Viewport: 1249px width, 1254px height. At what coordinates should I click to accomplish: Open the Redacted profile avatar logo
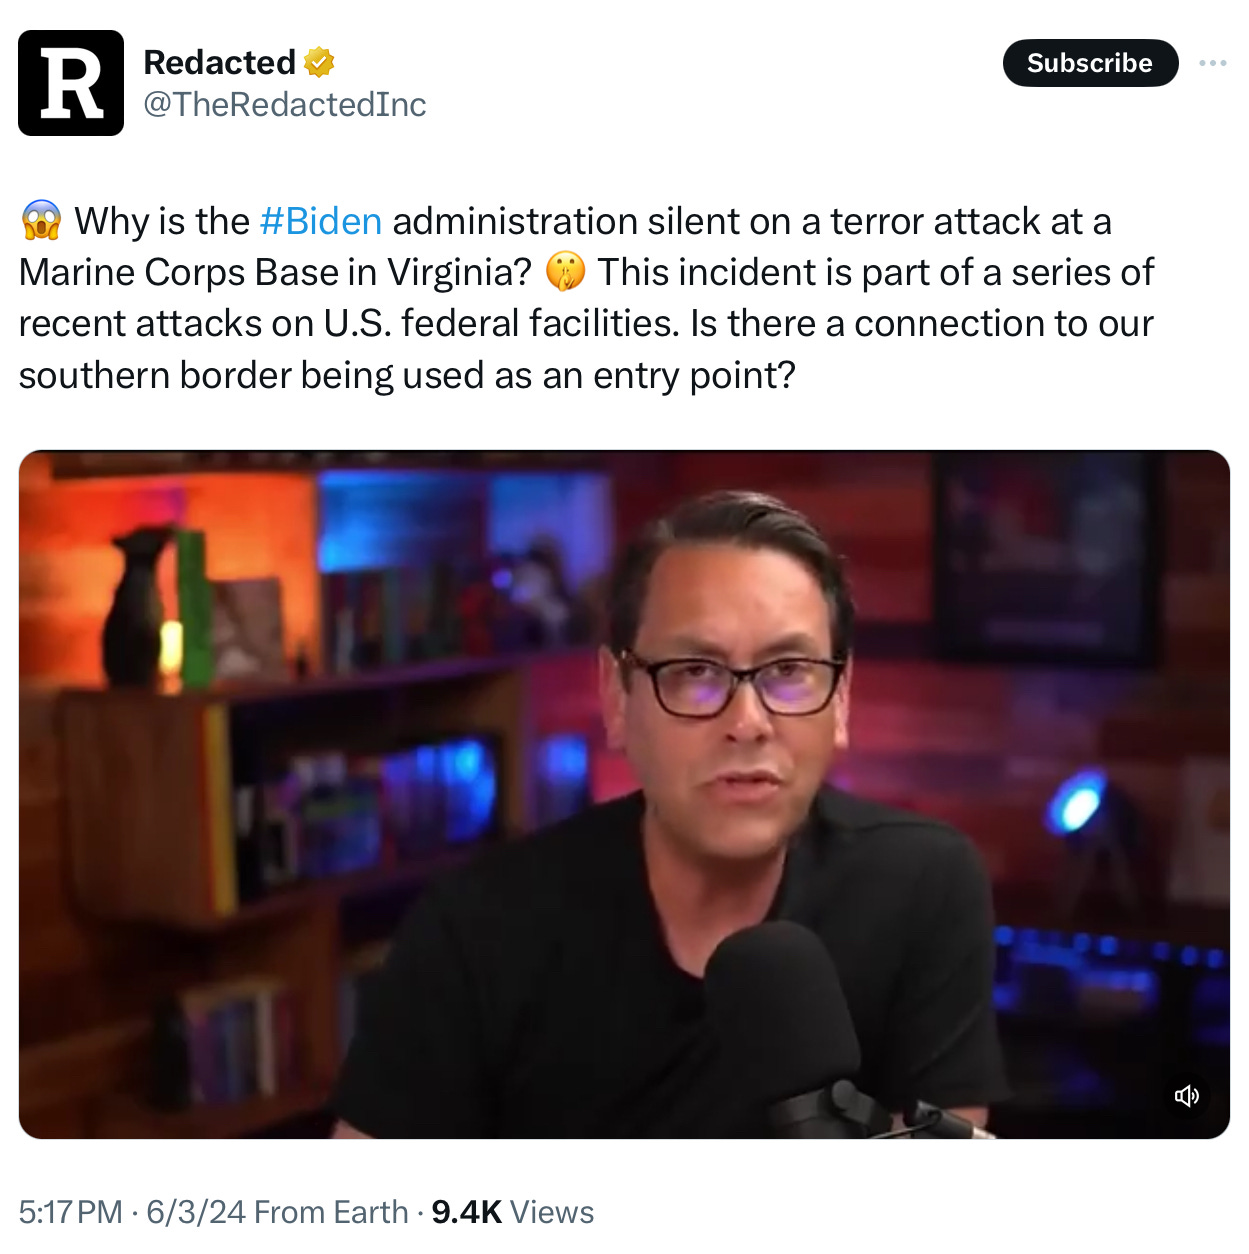pyautogui.click(x=71, y=83)
